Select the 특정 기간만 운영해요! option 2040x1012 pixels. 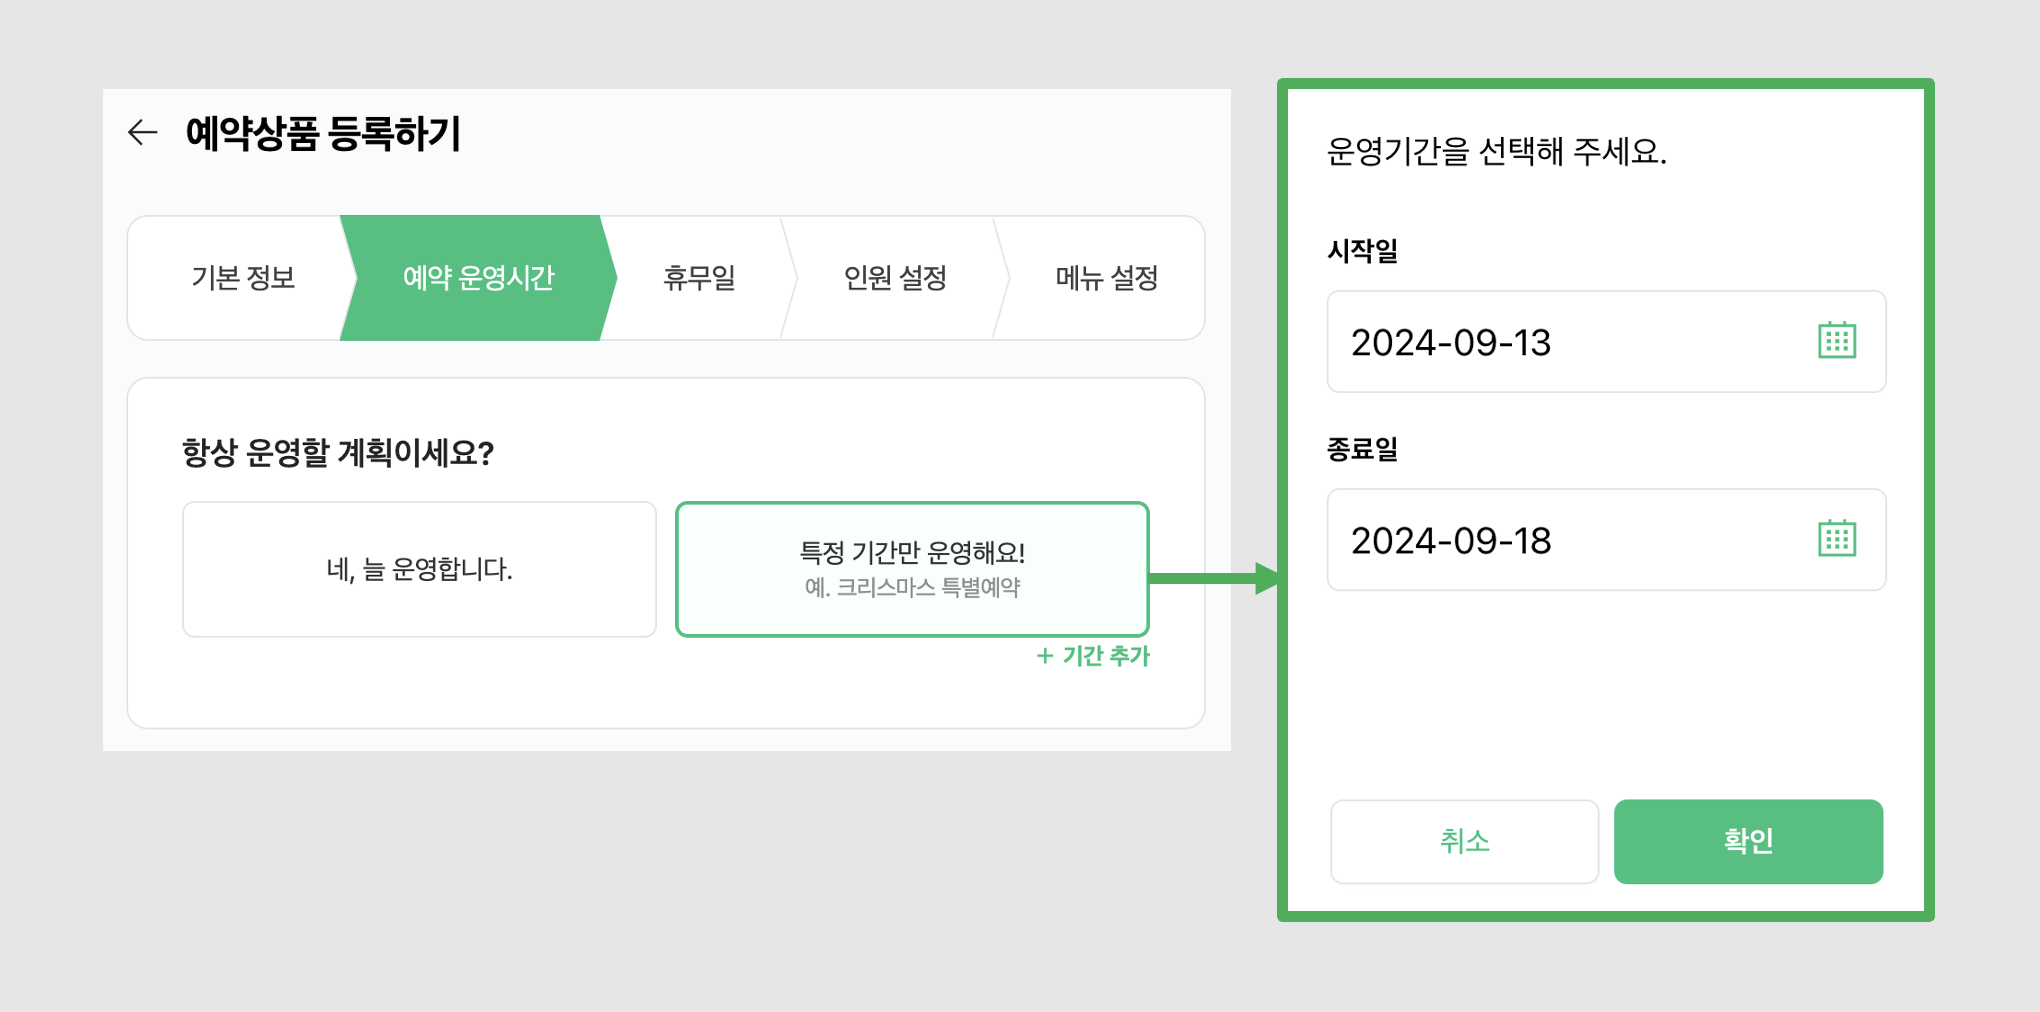click(912, 569)
